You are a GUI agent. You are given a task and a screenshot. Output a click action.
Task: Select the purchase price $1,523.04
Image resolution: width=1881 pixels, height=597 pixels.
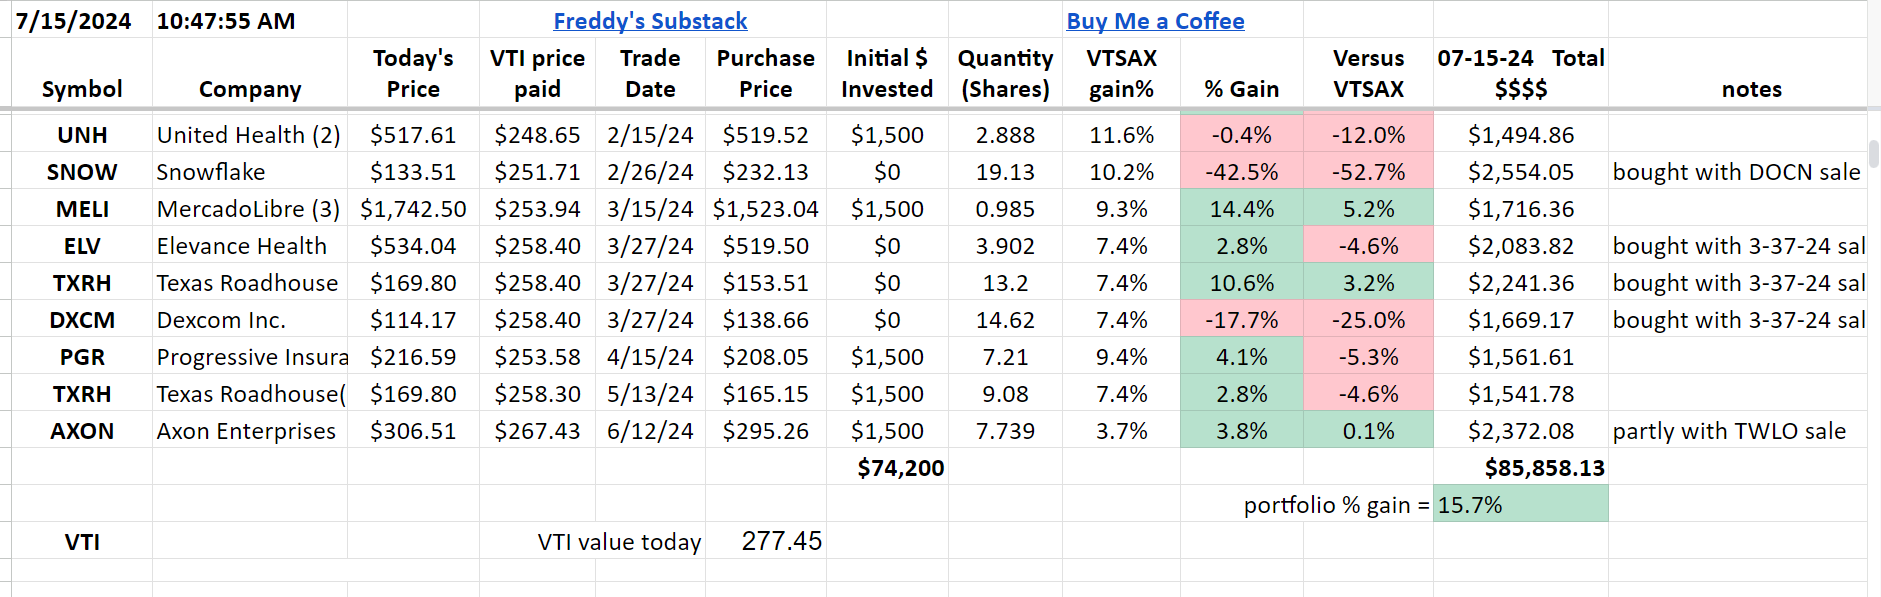[766, 209]
